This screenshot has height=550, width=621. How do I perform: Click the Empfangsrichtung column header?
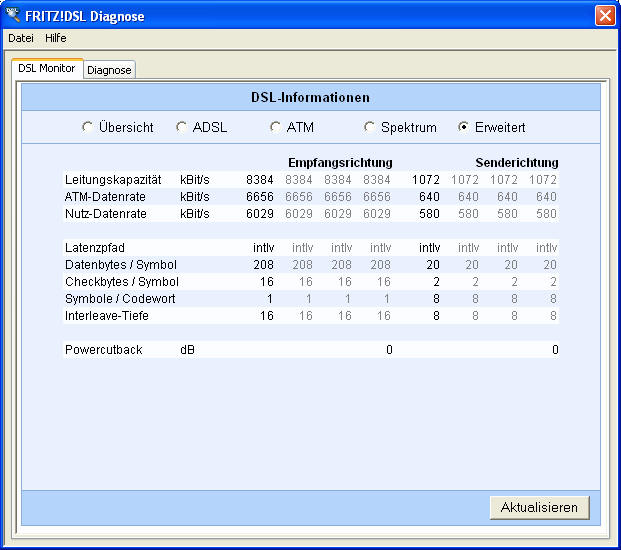tap(340, 163)
